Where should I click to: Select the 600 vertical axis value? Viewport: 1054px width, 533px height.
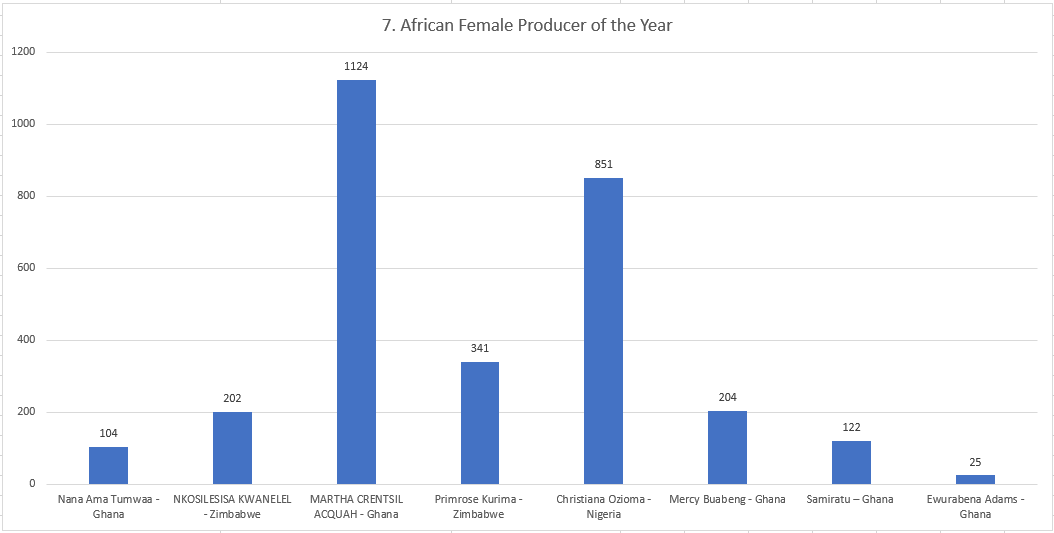pyautogui.click(x=25, y=268)
